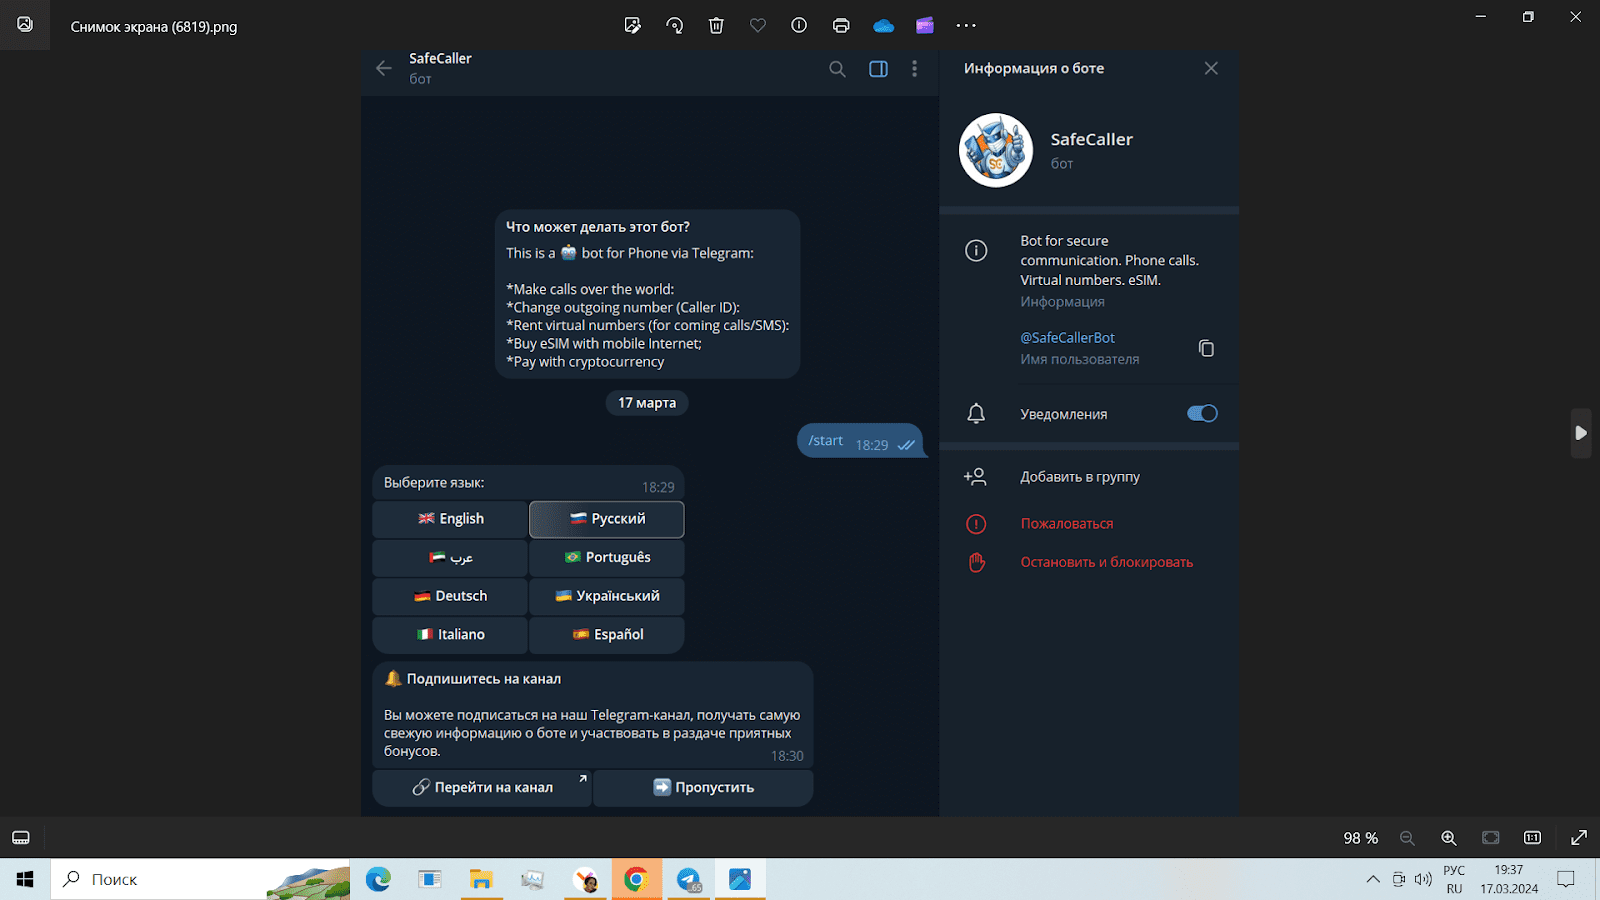Select Український language button
The image size is (1600, 900).
[x=607, y=596]
